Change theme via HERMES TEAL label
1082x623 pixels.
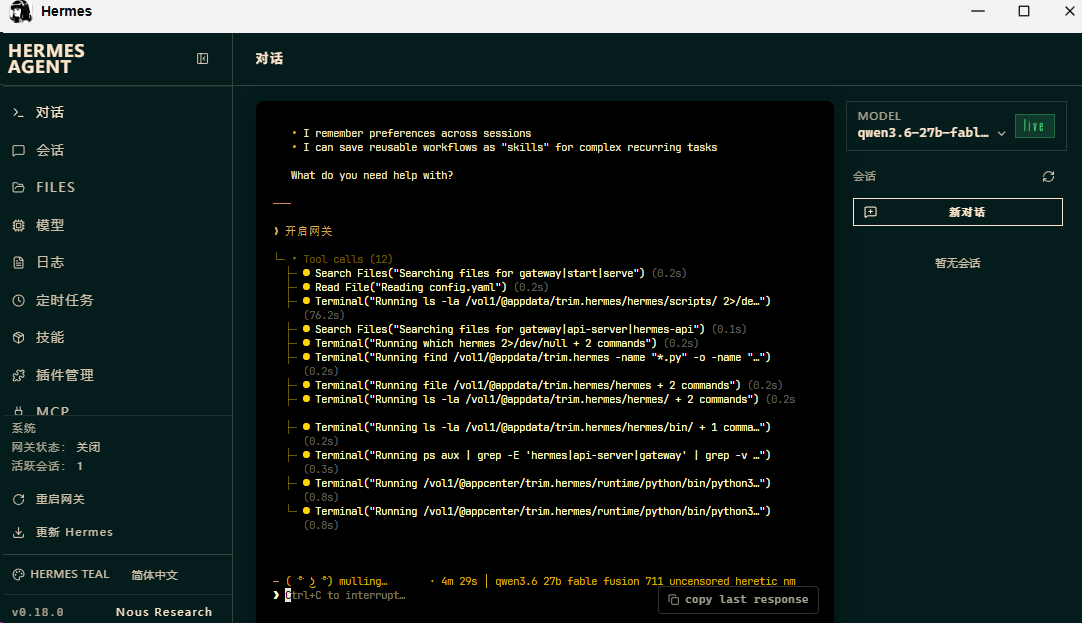[x=70, y=574]
